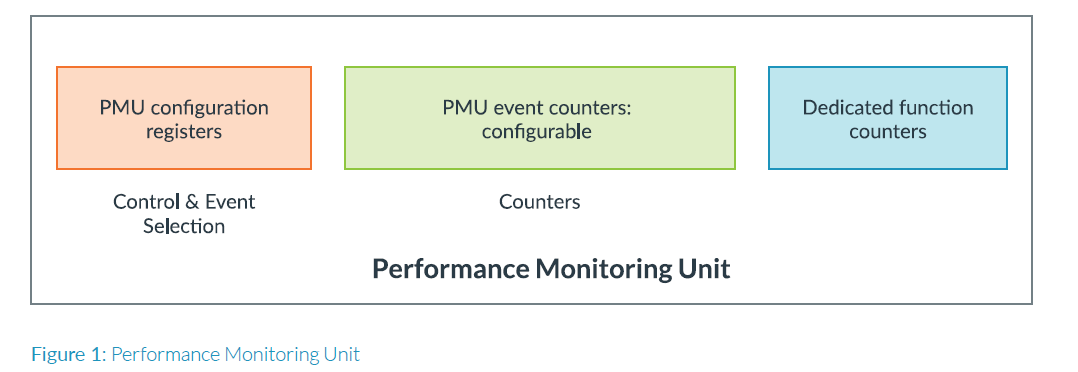Click the word 'registers' in orange box
1078x372 pixels.
pos(184,131)
